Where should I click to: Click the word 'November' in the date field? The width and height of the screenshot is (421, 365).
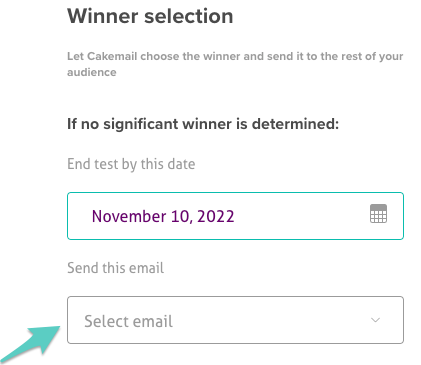tap(129, 216)
